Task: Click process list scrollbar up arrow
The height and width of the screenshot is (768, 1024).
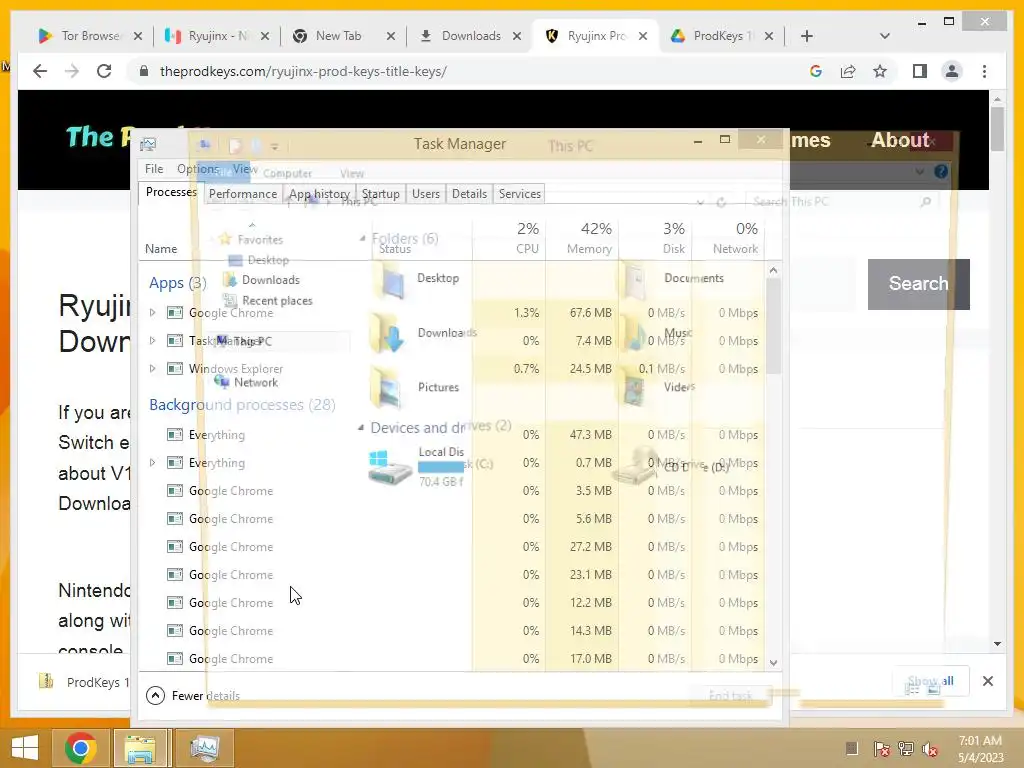Action: click(773, 270)
